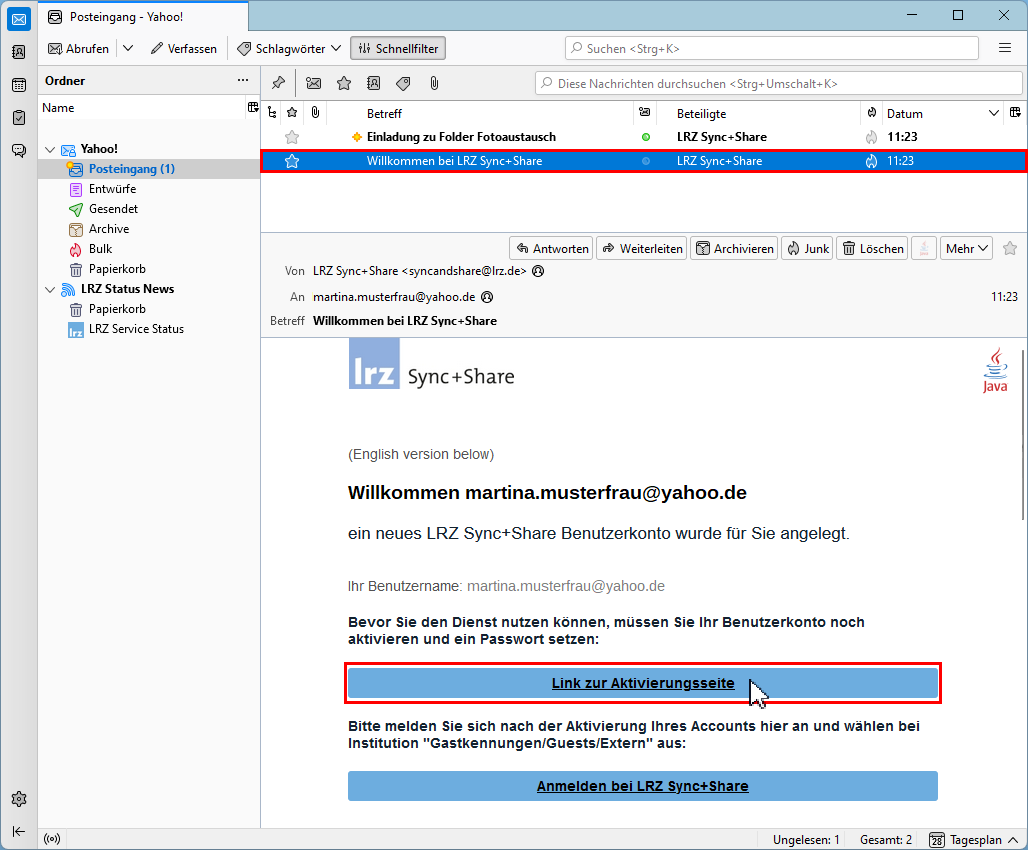Open the Schlagwörter dropdown
This screenshot has width=1028, height=850.
pos(290,48)
